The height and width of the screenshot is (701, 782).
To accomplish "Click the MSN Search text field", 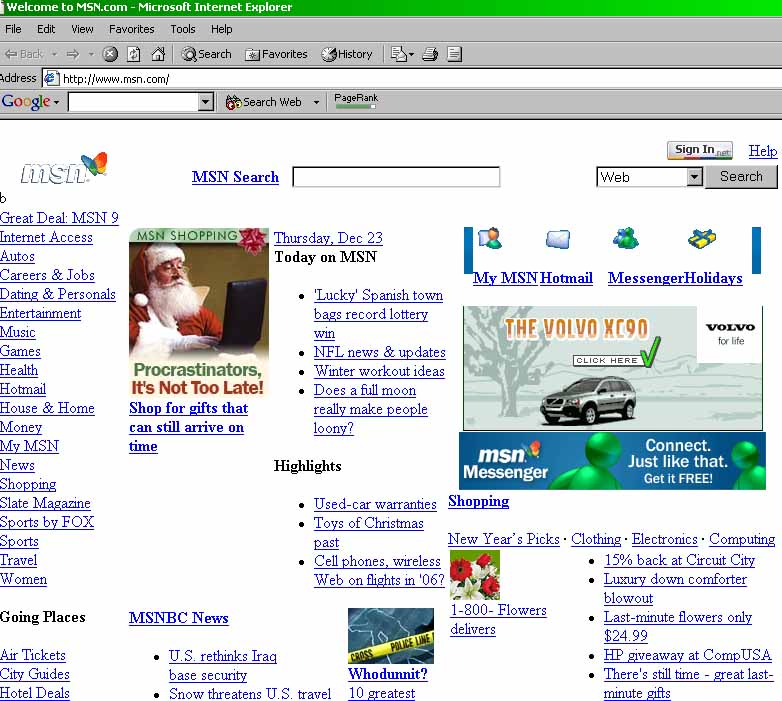I will click(x=396, y=176).
